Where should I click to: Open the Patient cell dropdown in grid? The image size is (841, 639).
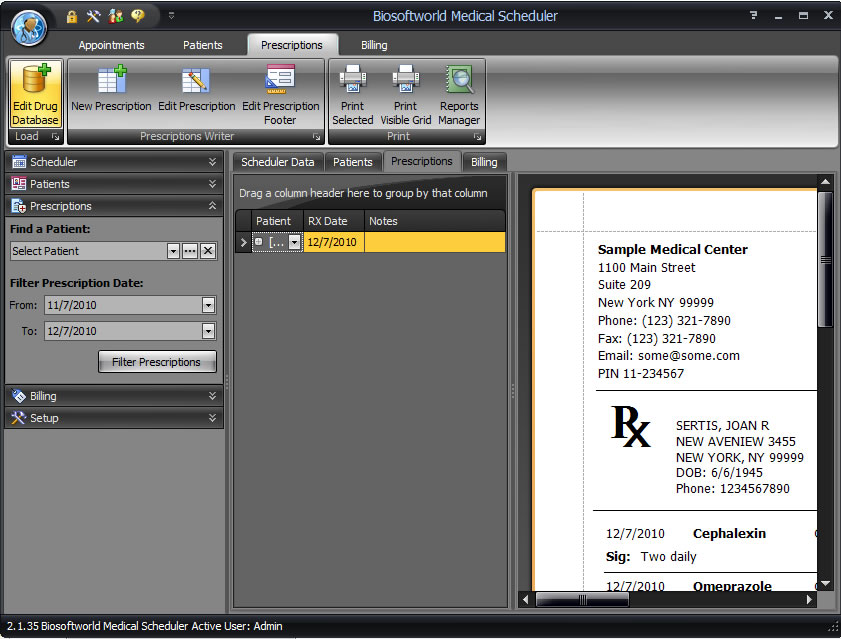pyautogui.click(x=294, y=242)
